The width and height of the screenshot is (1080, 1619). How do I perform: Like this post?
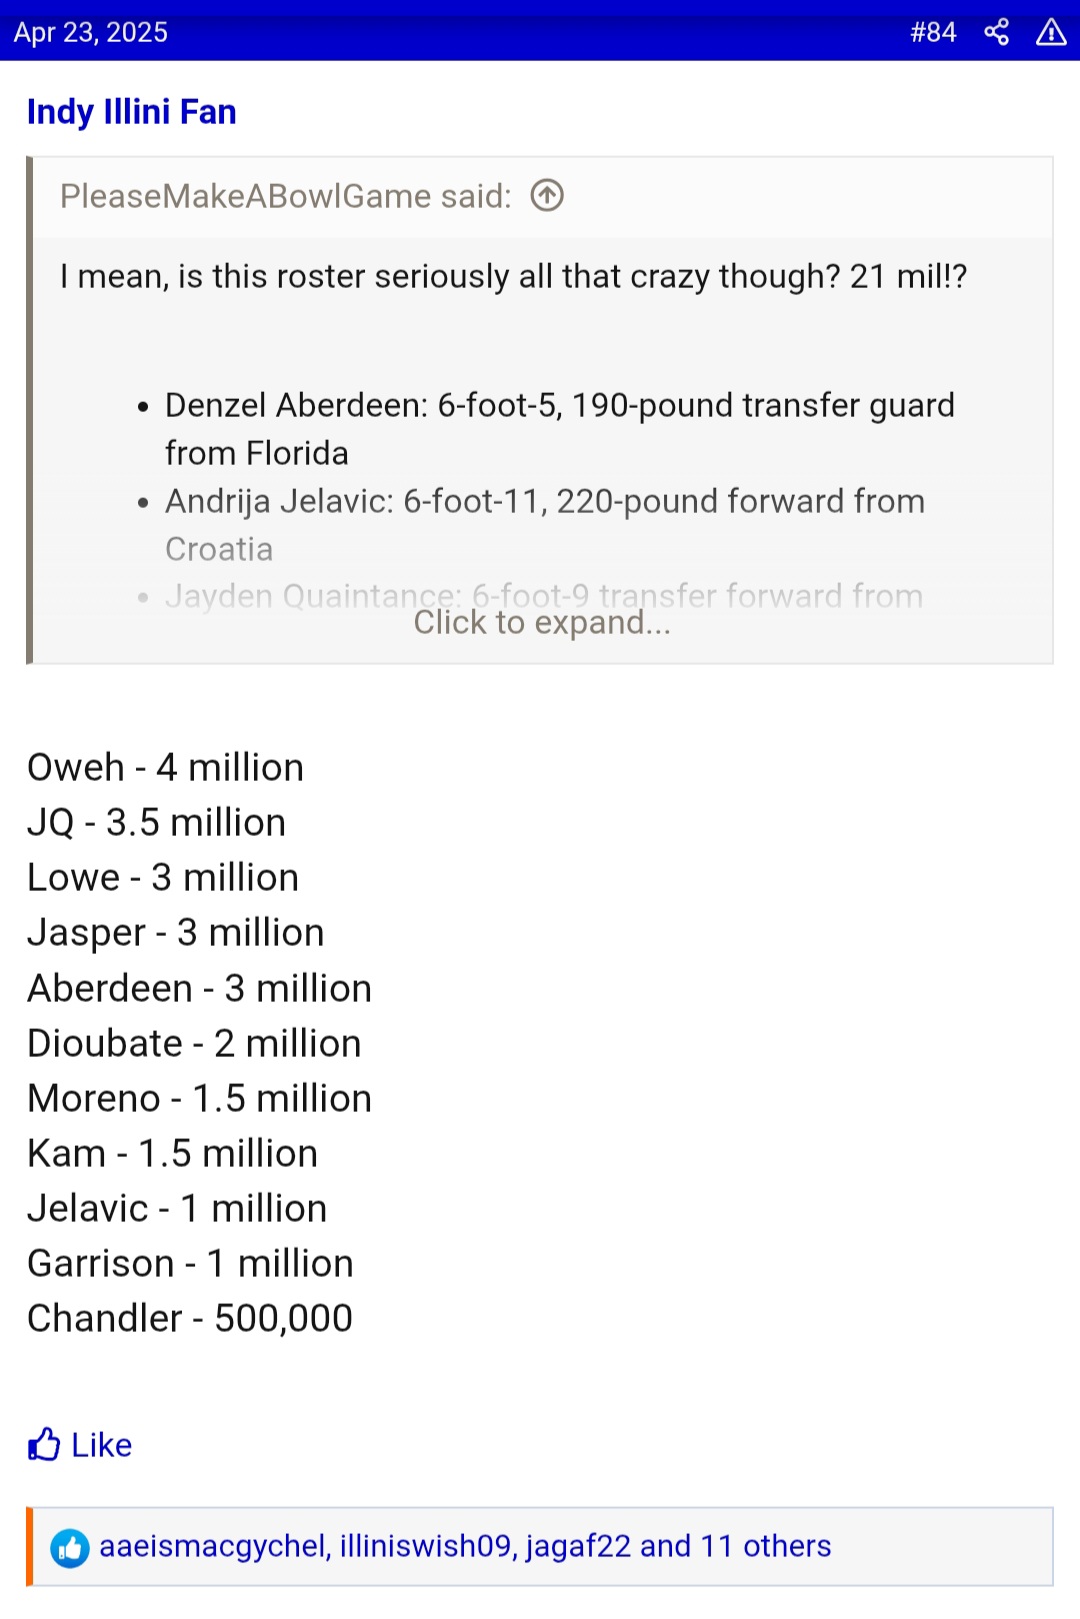80,1445
